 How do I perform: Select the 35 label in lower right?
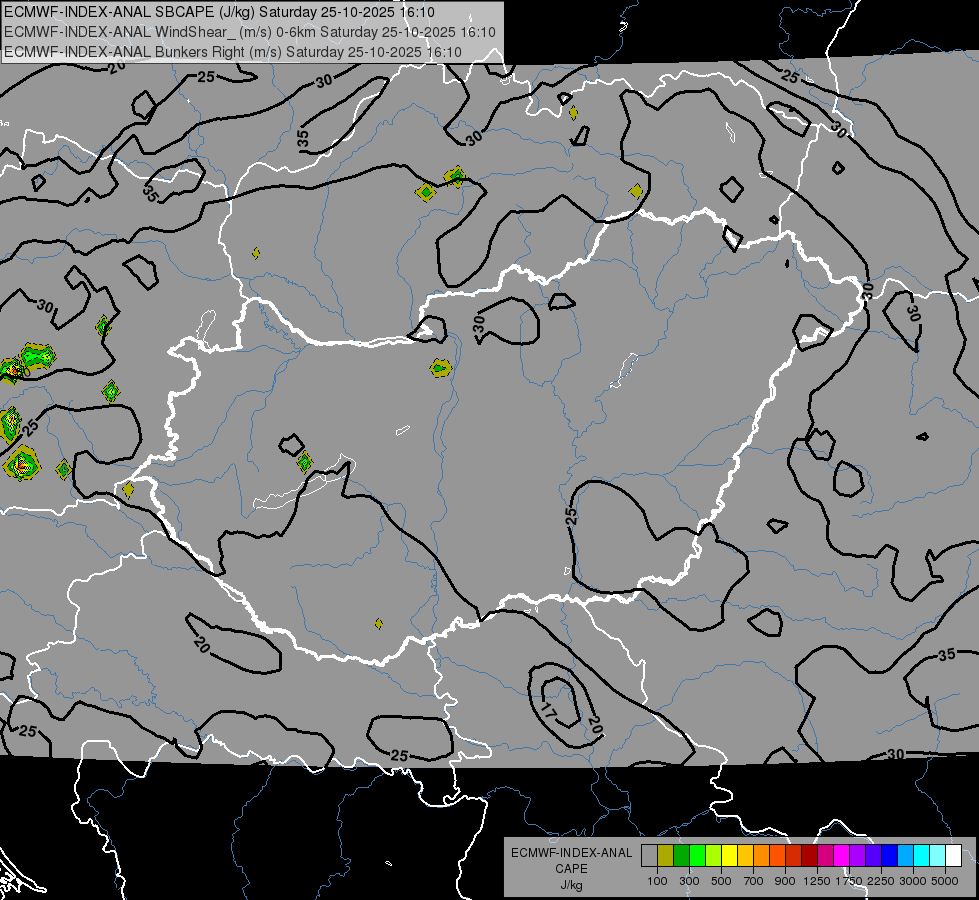[947, 655]
